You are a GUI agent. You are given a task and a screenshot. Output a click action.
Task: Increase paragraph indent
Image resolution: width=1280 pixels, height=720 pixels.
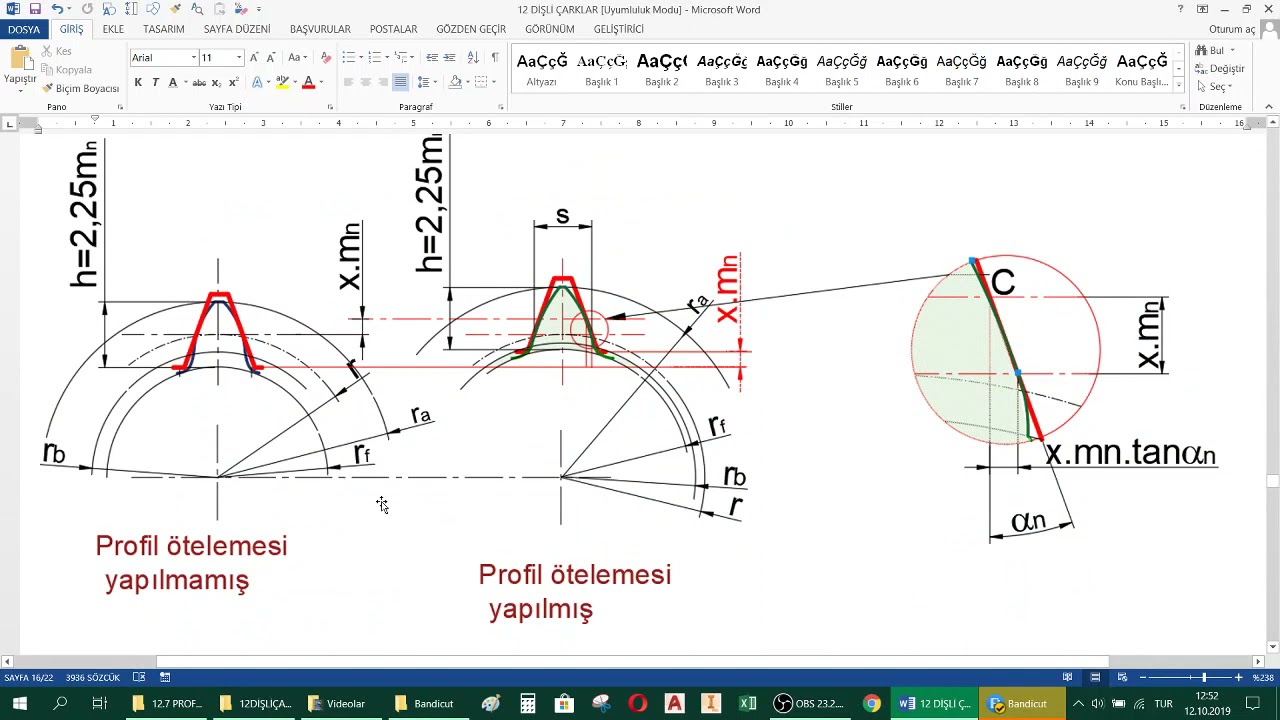[x=449, y=58]
